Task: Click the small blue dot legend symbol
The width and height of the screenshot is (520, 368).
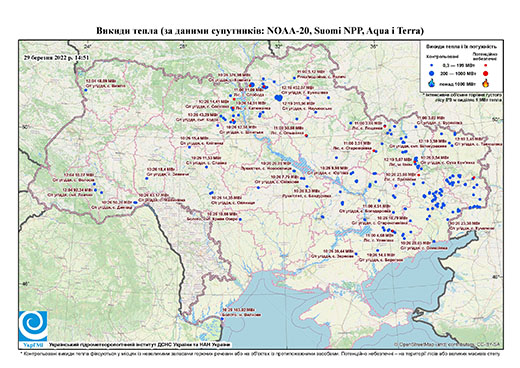Action: pyautogui.click(x=431, y=65)
